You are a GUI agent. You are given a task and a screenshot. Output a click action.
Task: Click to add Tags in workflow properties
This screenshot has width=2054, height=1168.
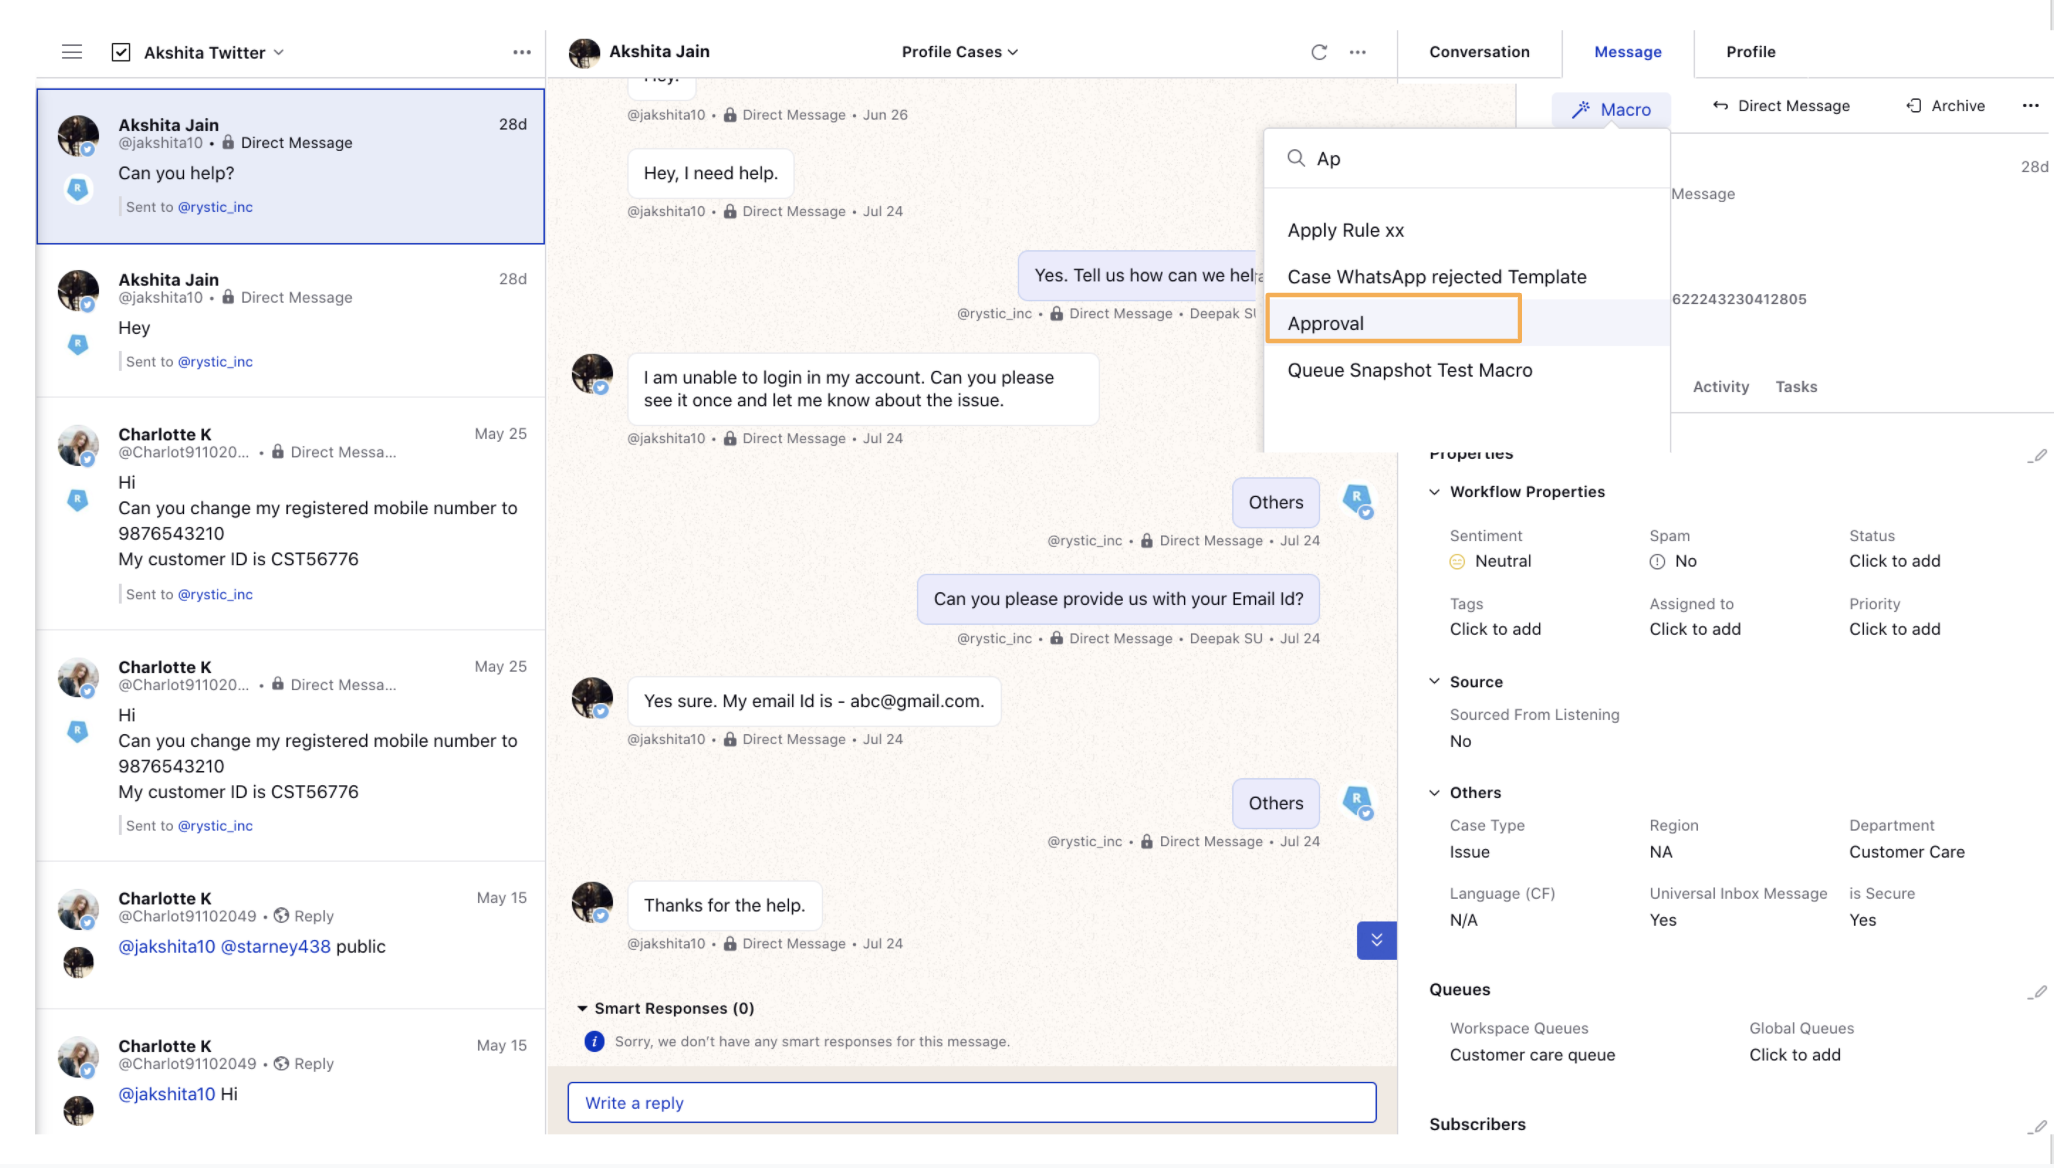[1495, 628]
